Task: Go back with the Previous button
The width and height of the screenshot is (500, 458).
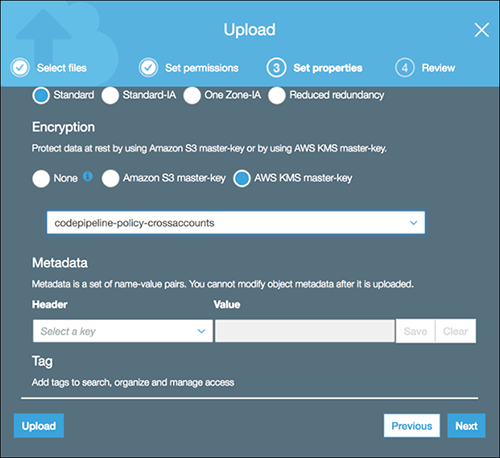Action: 412,426
